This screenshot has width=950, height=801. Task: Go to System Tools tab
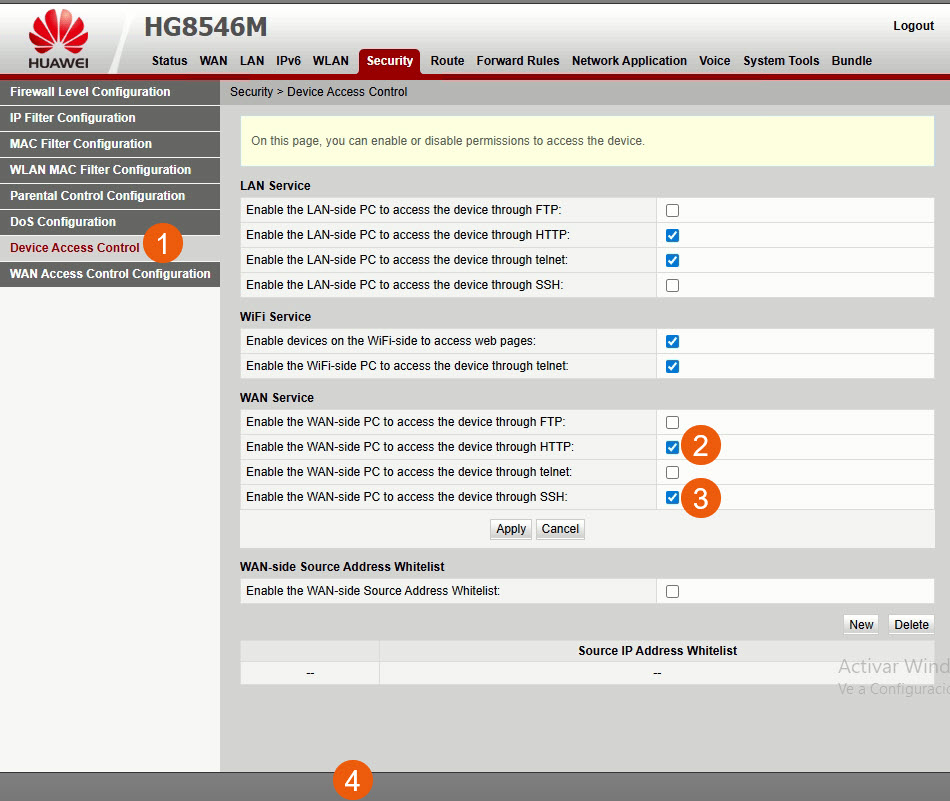click(780, 61)
